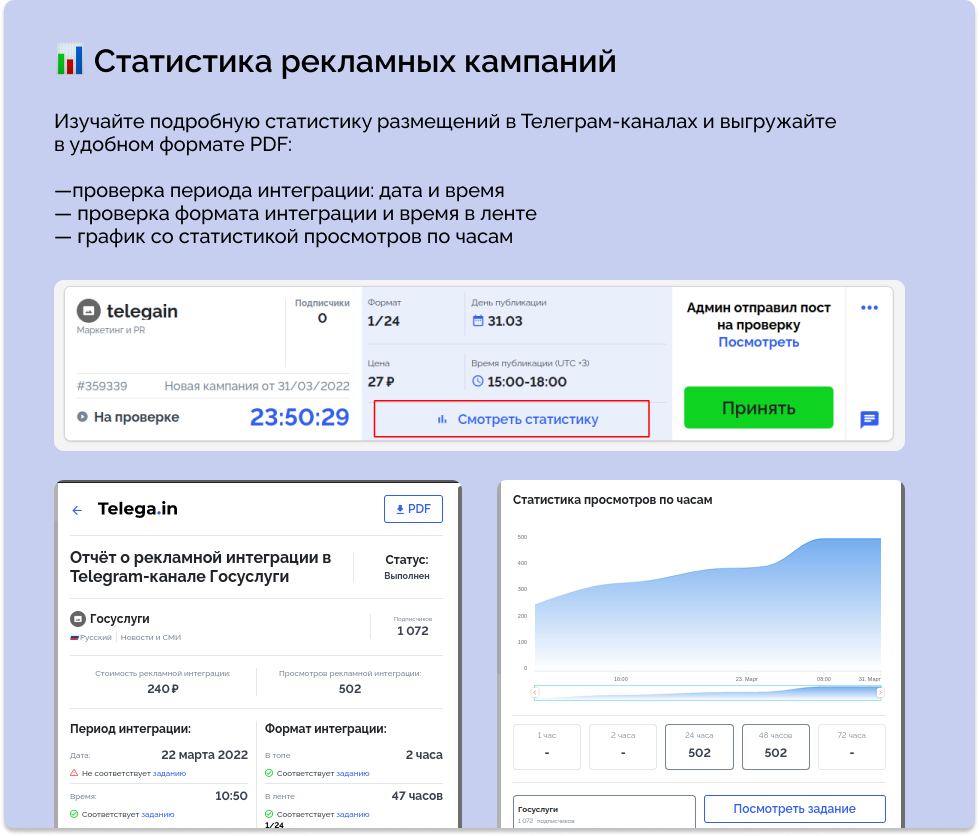Click the 'Новая кампания от 31/03/2022' text
This screenshot has height=836, width=979.
257,386
